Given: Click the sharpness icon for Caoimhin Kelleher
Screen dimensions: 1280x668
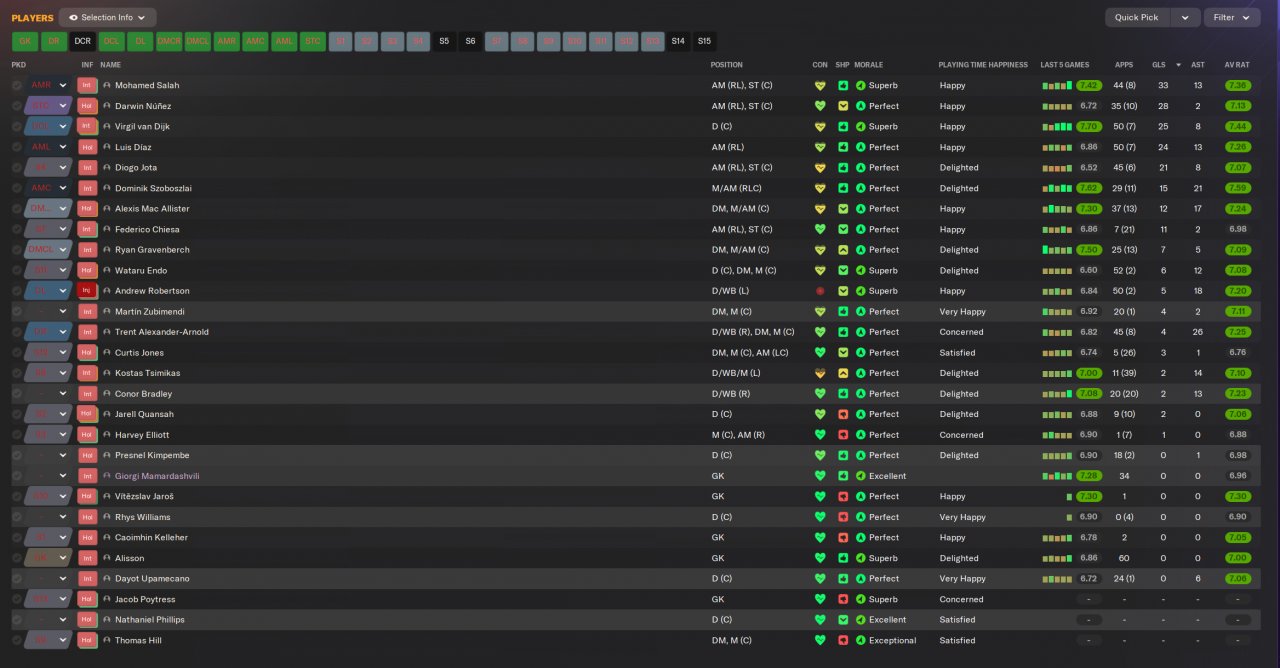Looking at the screenshot, I should [843, 538].
